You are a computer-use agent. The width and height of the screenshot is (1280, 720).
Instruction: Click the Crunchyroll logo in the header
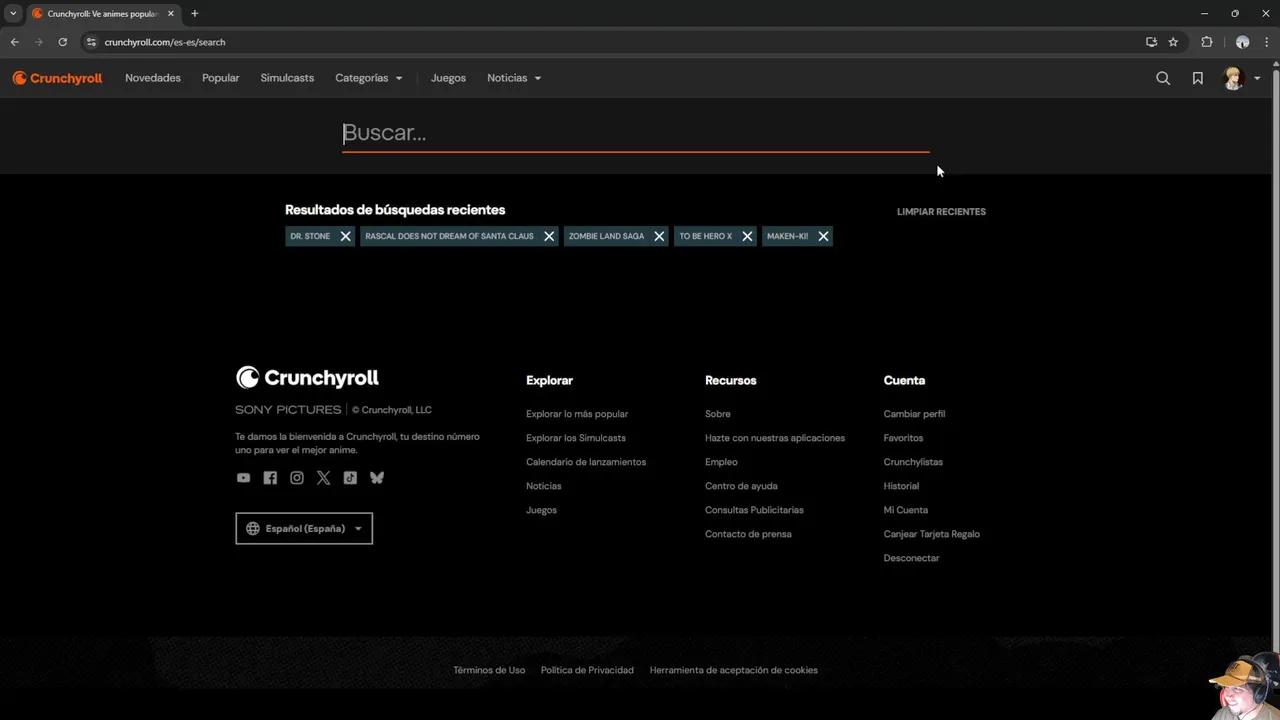click(x=57, y=78)
